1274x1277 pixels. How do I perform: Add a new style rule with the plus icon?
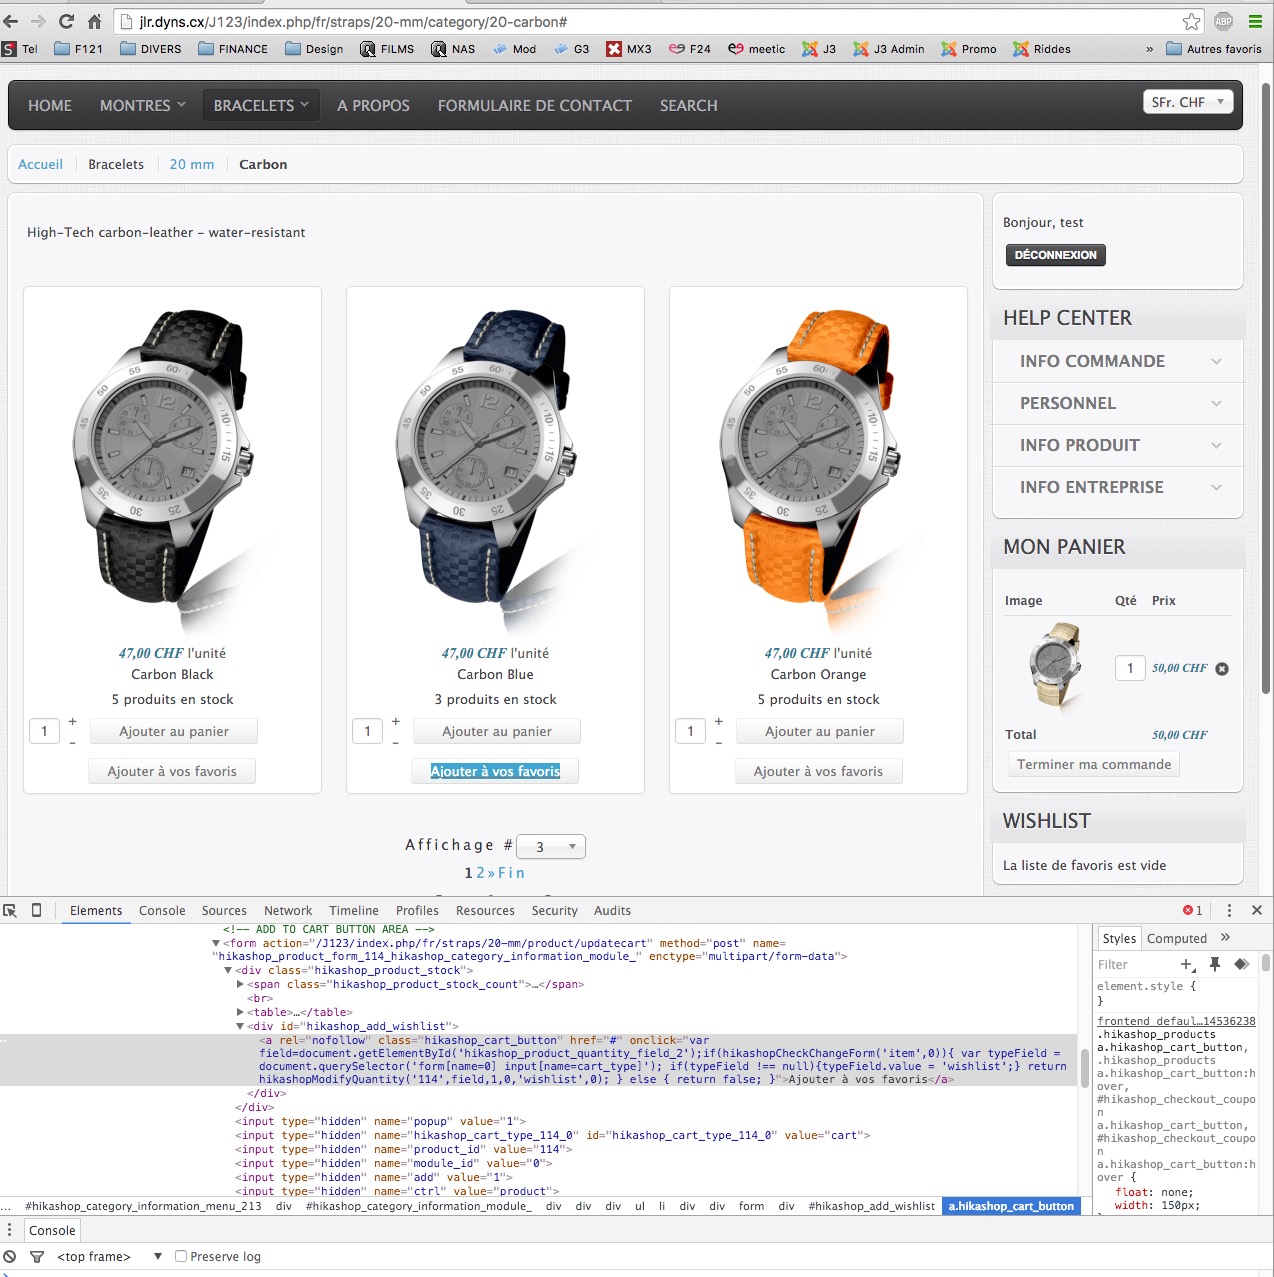[1187, 964]
